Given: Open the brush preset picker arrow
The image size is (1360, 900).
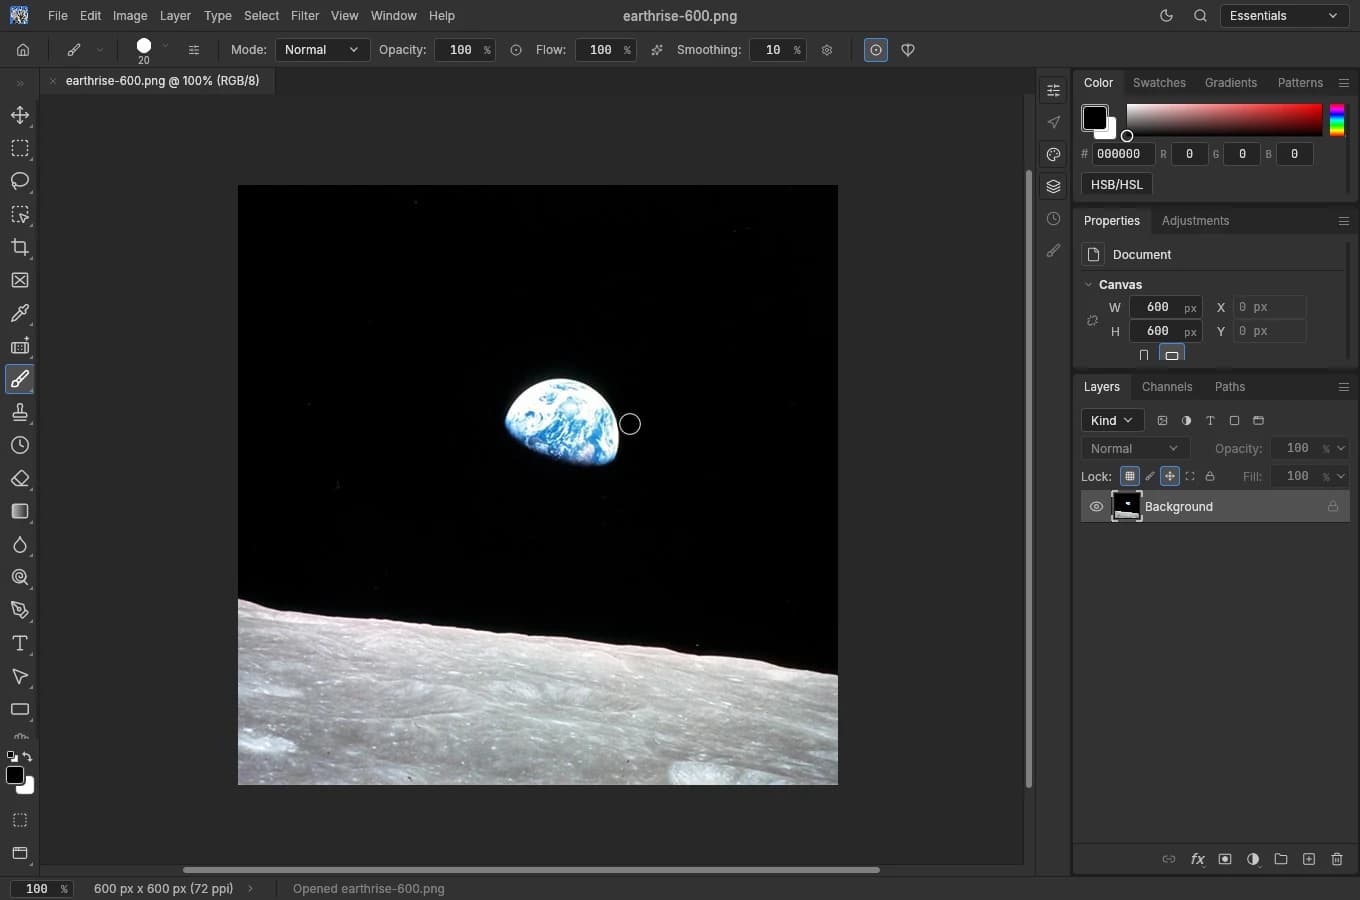Looking at the screenshot, I should coord(165,46).
